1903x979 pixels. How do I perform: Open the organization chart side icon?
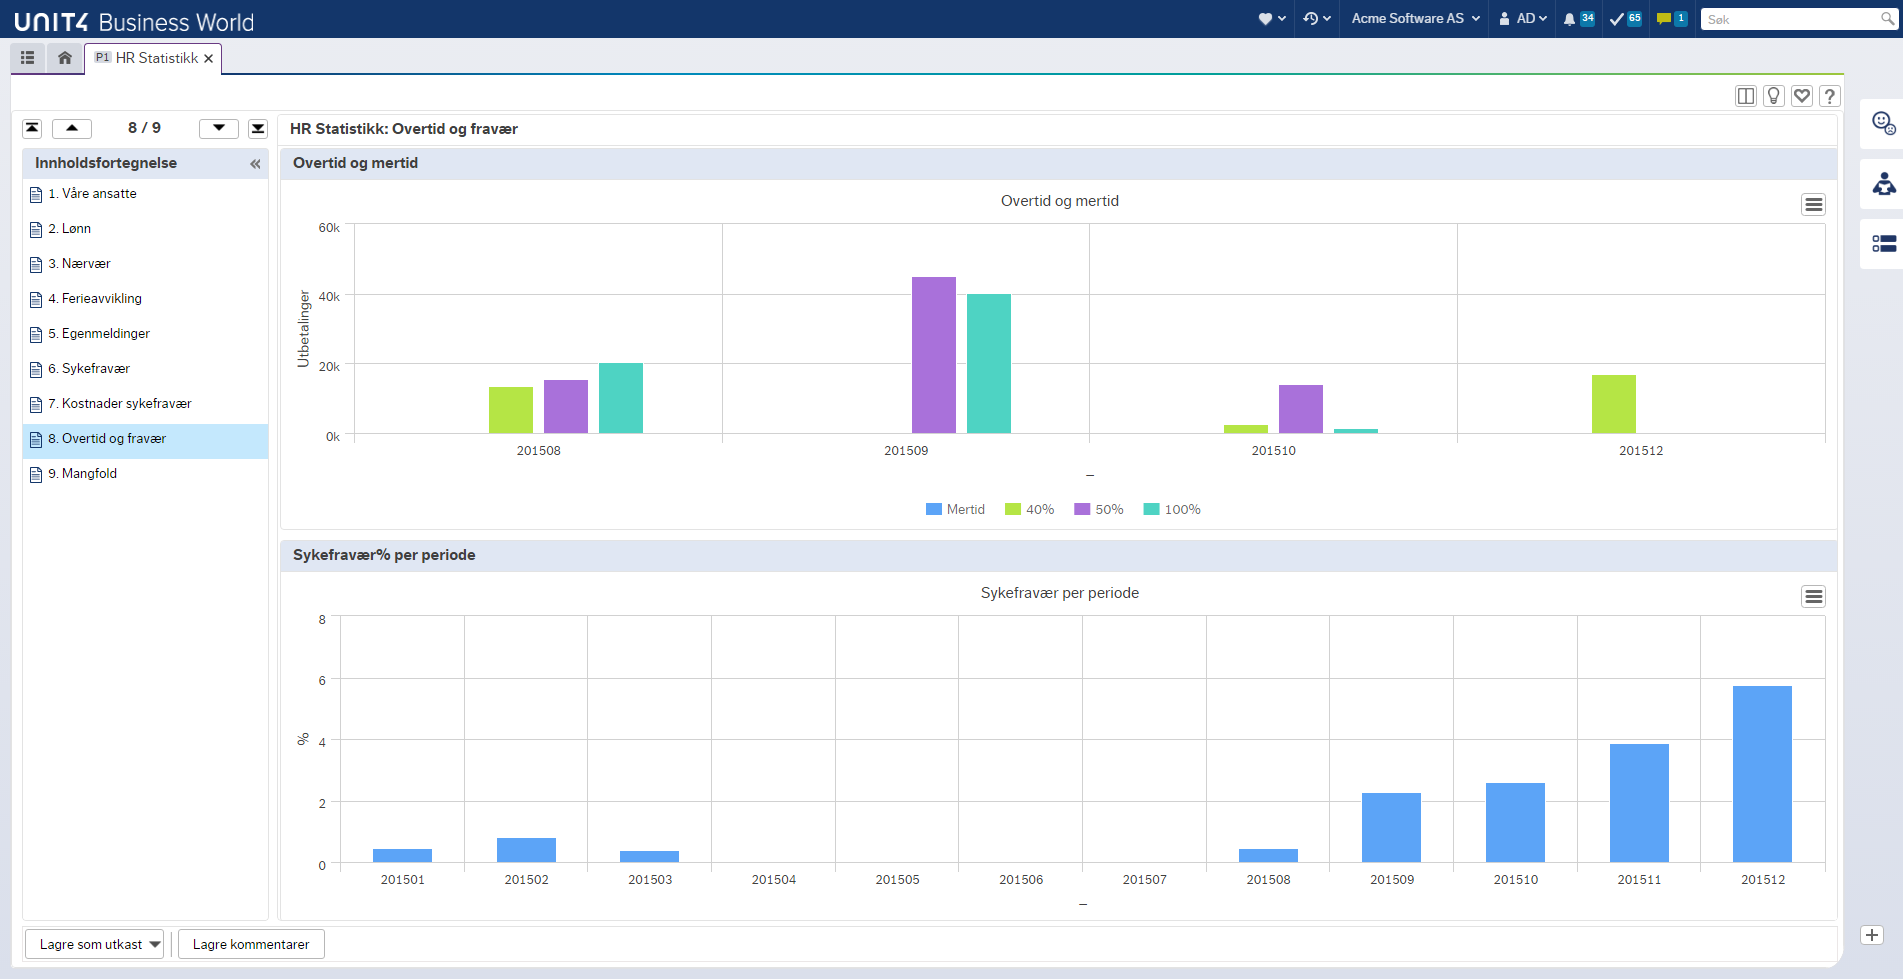point(1884,184)
